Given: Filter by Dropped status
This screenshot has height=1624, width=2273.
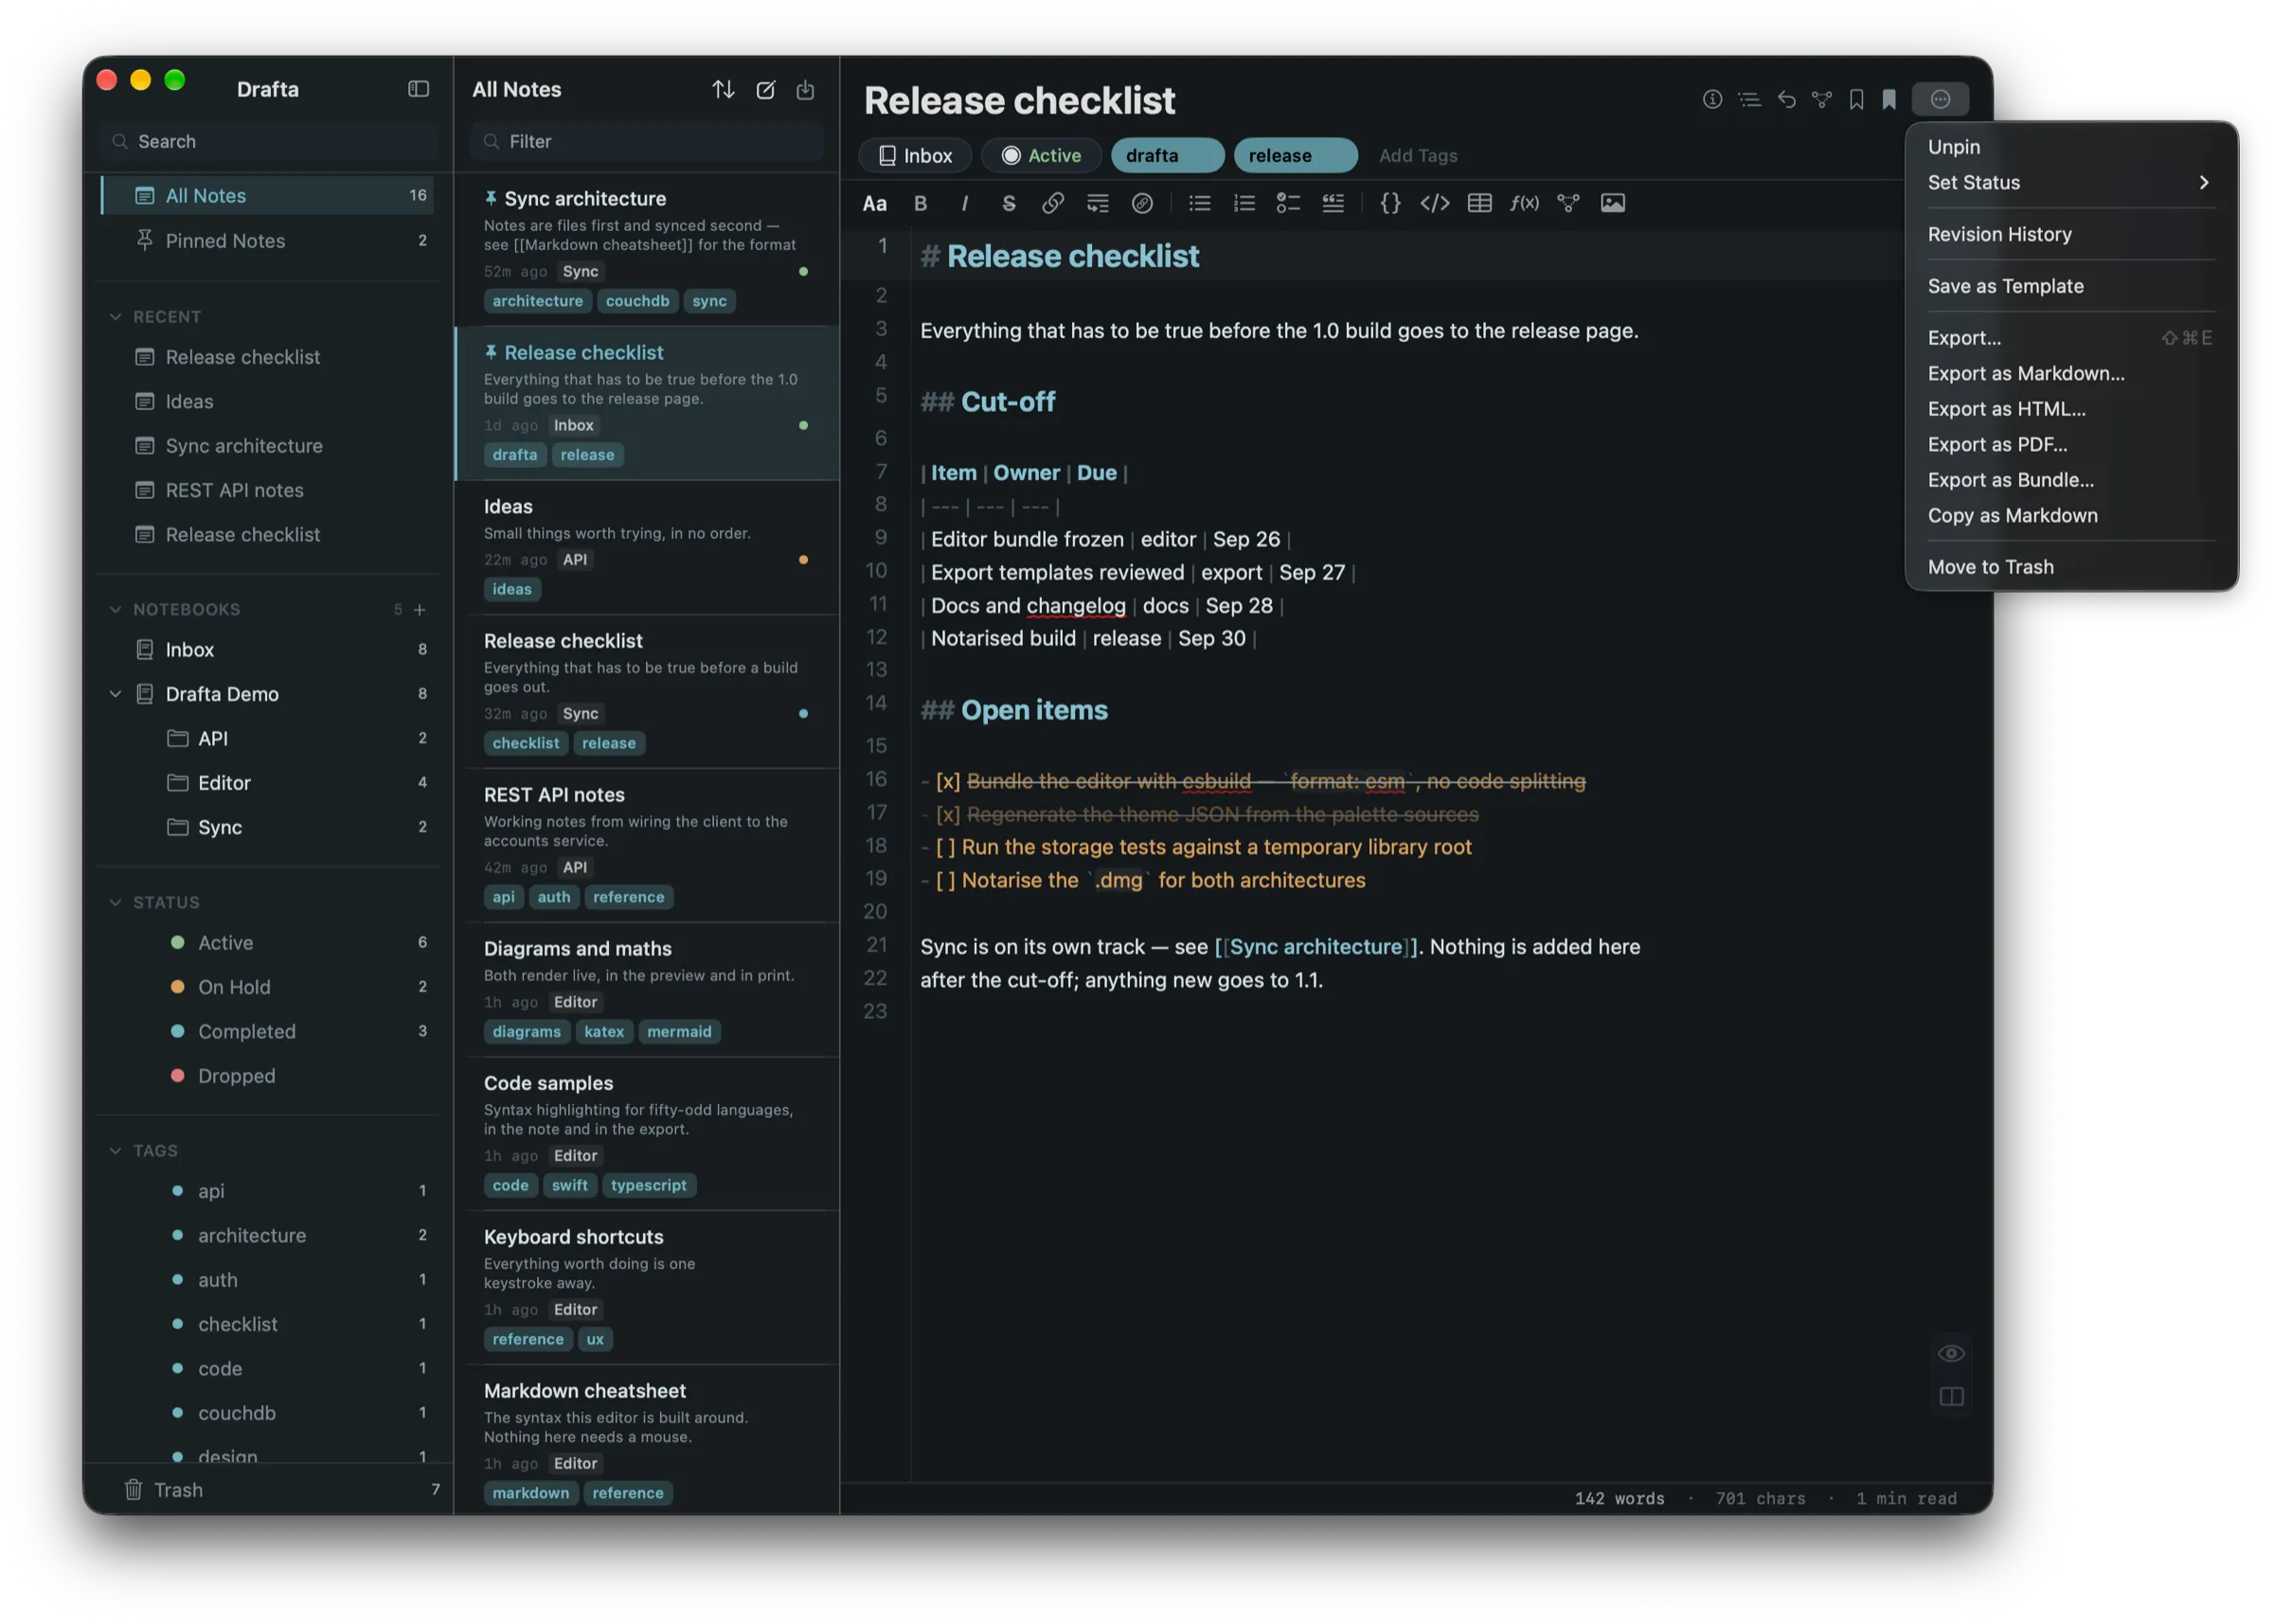Looking at the screenshot, I should click(x=269, y=1075).
